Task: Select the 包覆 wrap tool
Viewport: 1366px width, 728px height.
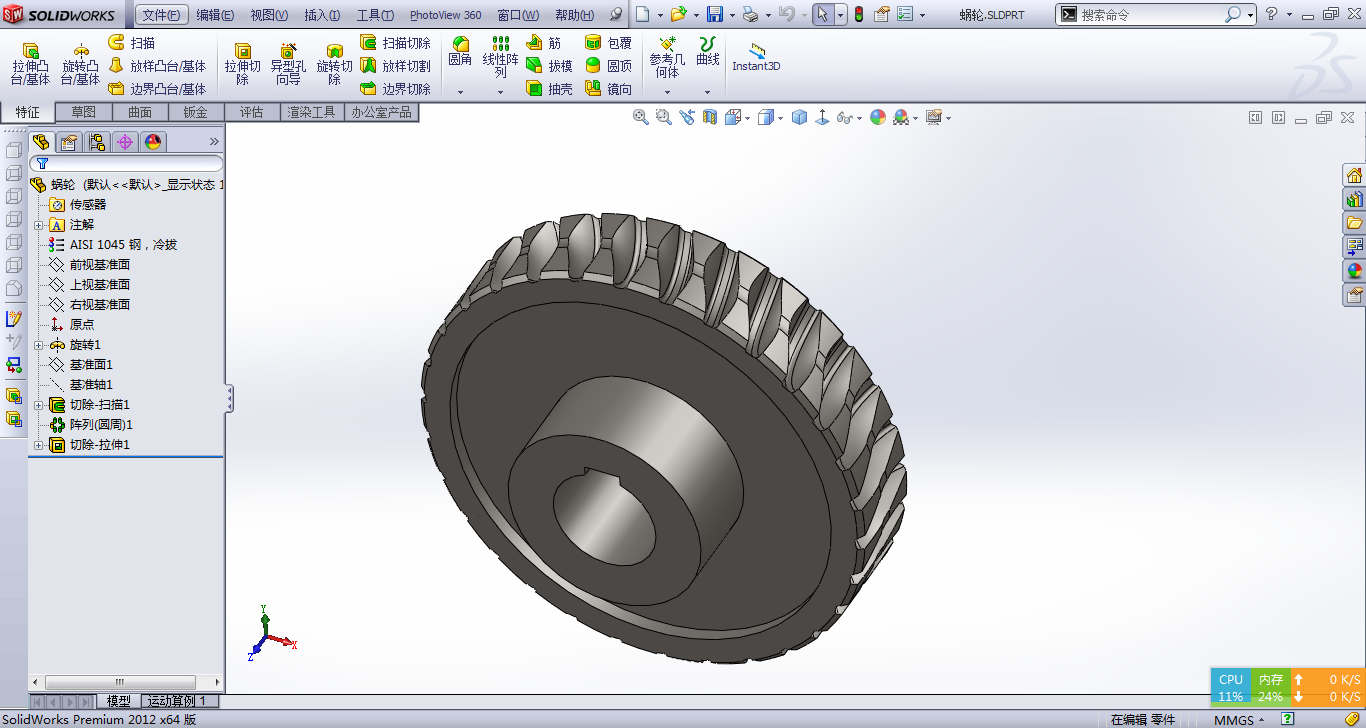Action: (x=608, y=43)
